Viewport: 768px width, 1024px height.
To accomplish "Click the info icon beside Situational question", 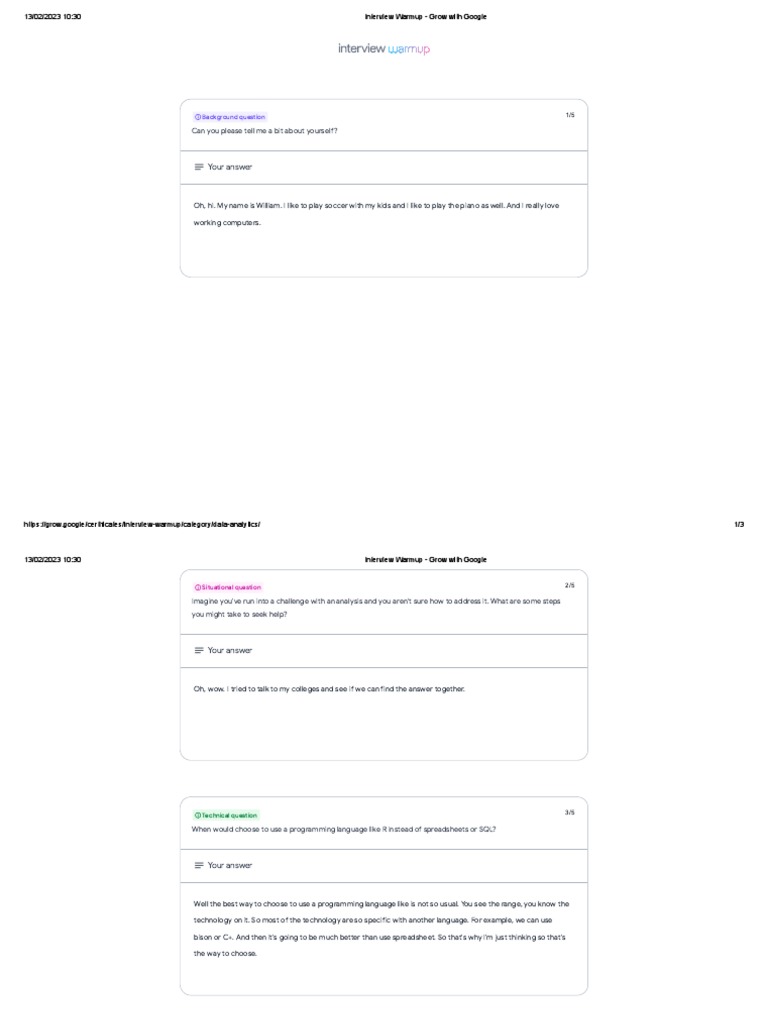I will (198, 587).
